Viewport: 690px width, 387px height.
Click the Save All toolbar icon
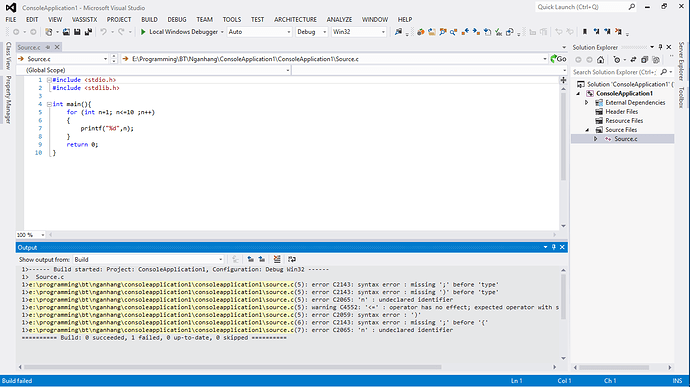pos(88,32)
